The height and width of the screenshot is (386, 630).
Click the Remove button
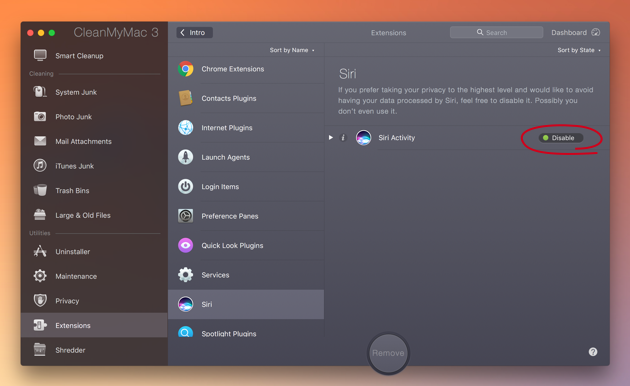tap(388, 353)
